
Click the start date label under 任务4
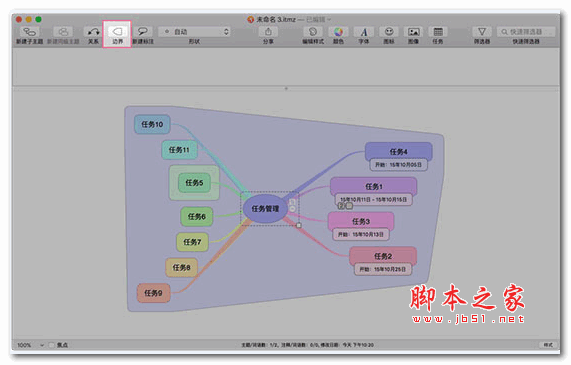point(398,165)
